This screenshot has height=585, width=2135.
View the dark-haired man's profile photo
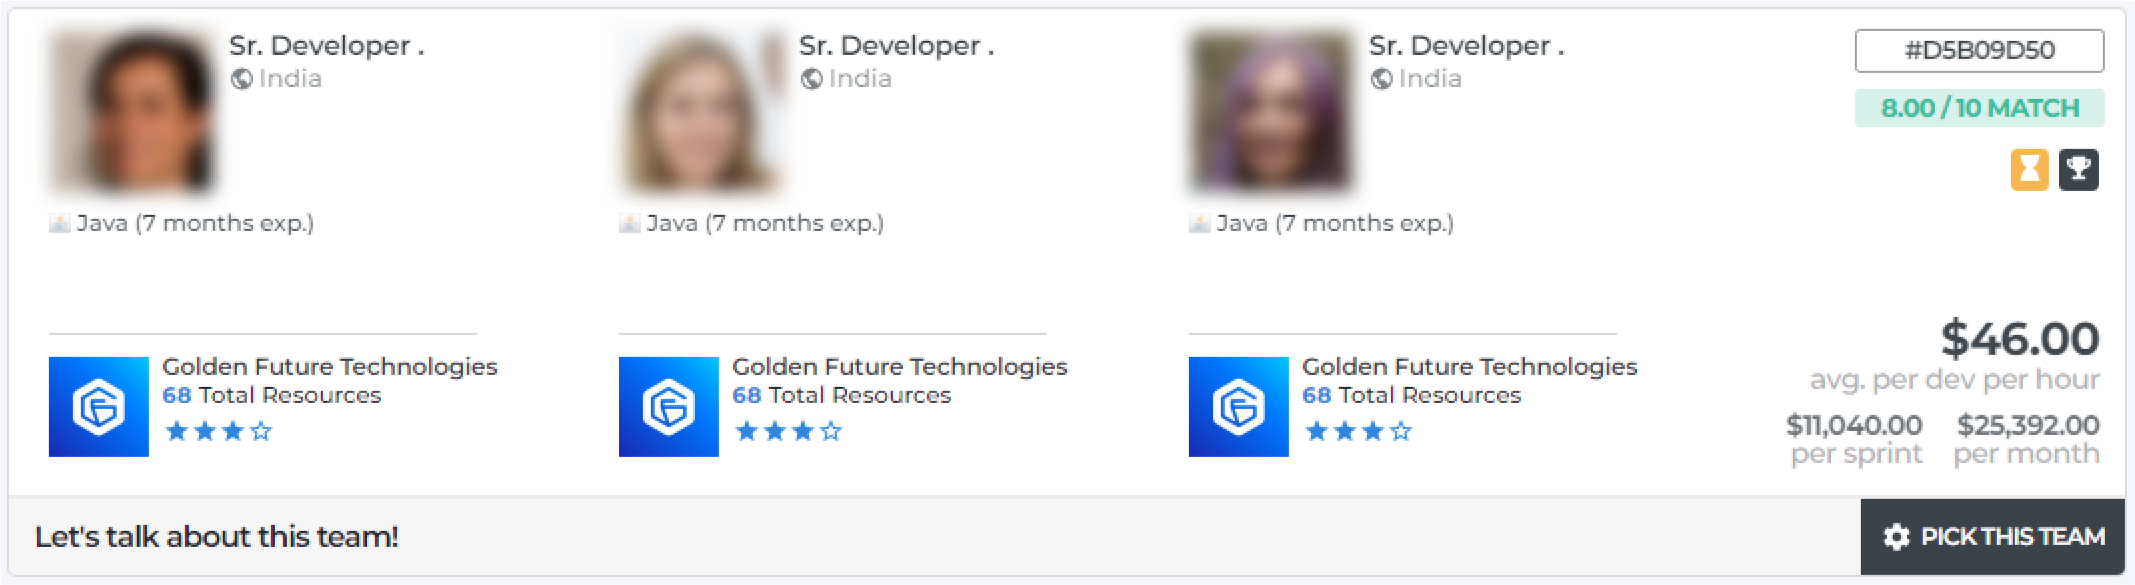pos(132,110)
